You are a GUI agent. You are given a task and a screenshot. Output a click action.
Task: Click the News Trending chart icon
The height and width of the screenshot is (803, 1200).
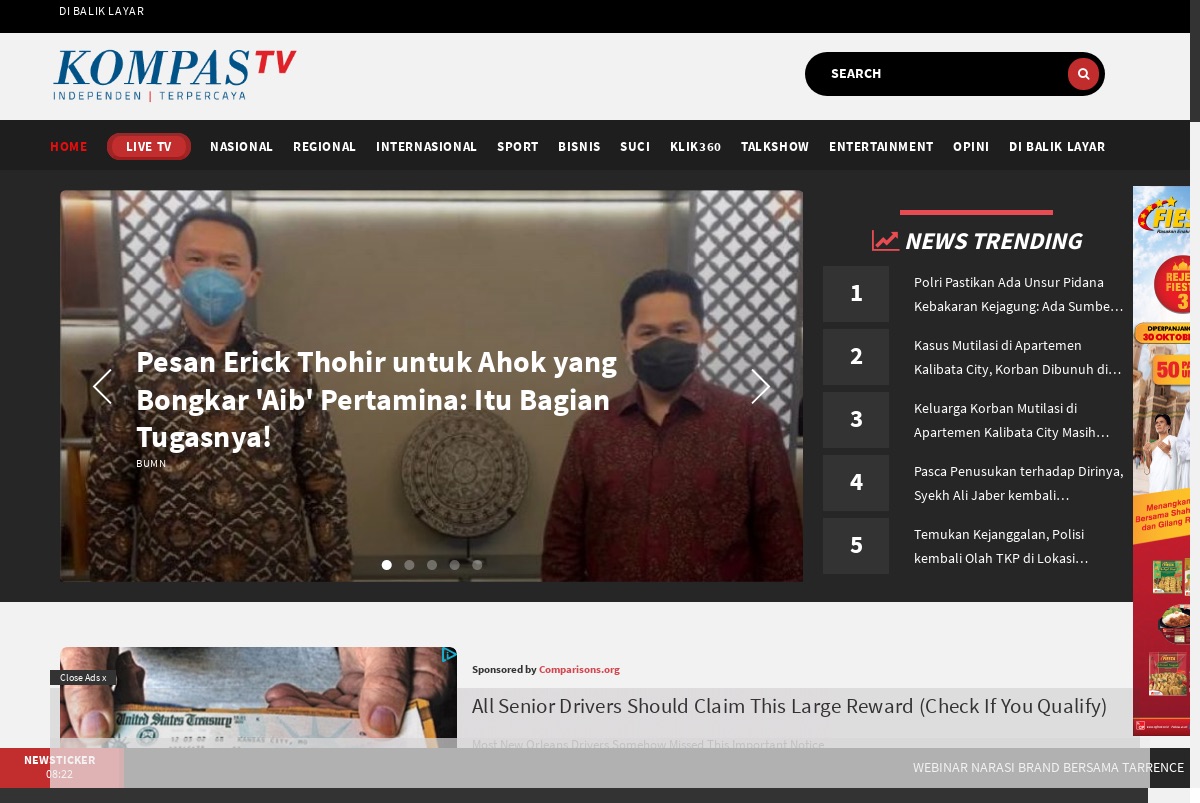pos(885,241)
